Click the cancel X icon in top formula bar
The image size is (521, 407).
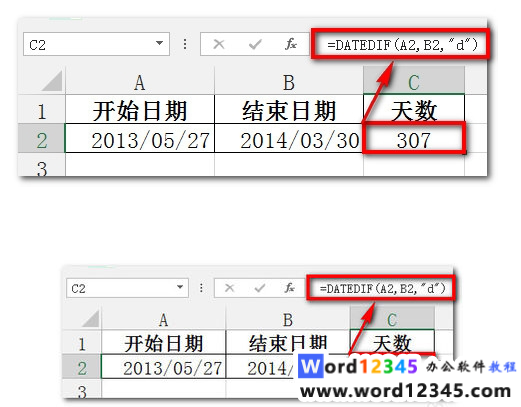click(x=219, y=44)
